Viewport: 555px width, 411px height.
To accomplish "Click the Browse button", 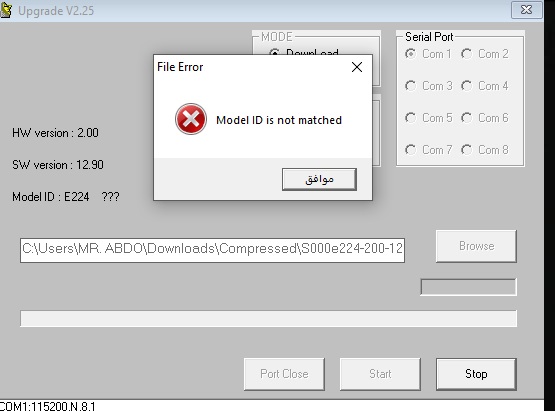I will click(476, 246).
